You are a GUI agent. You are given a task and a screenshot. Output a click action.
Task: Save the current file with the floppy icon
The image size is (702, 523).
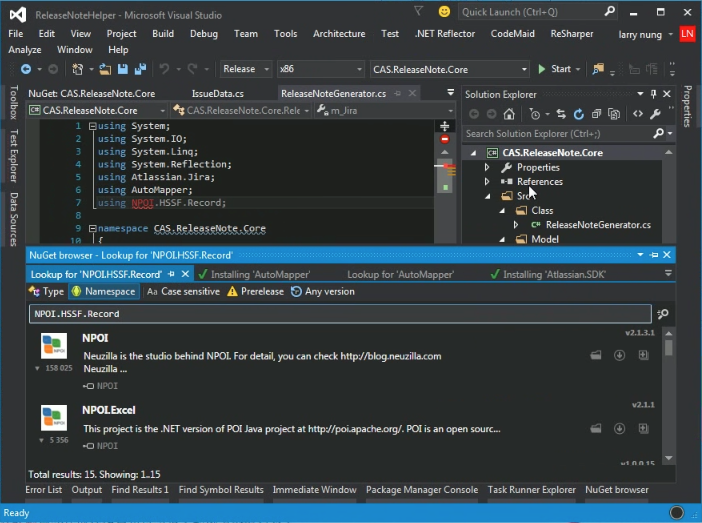coord(123,69)
